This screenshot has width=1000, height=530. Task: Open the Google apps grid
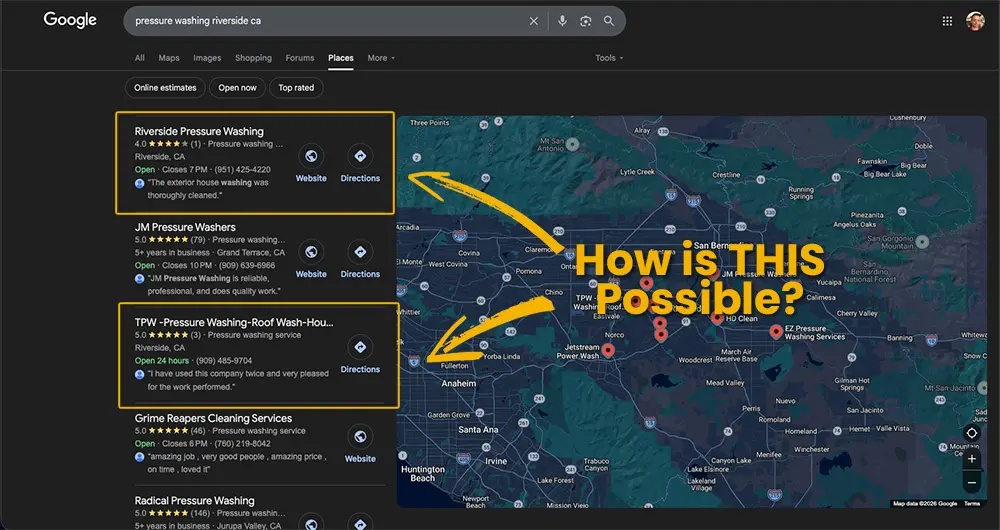(947, 21)
